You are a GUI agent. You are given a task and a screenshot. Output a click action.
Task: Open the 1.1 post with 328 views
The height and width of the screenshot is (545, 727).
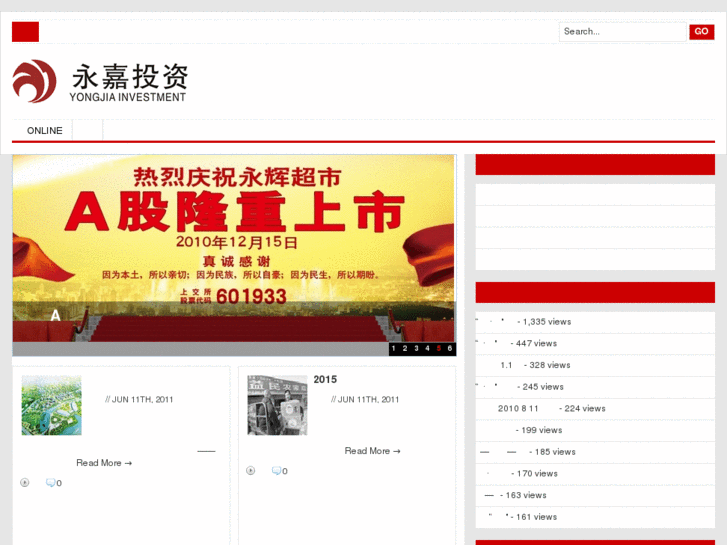click(595, 365)
